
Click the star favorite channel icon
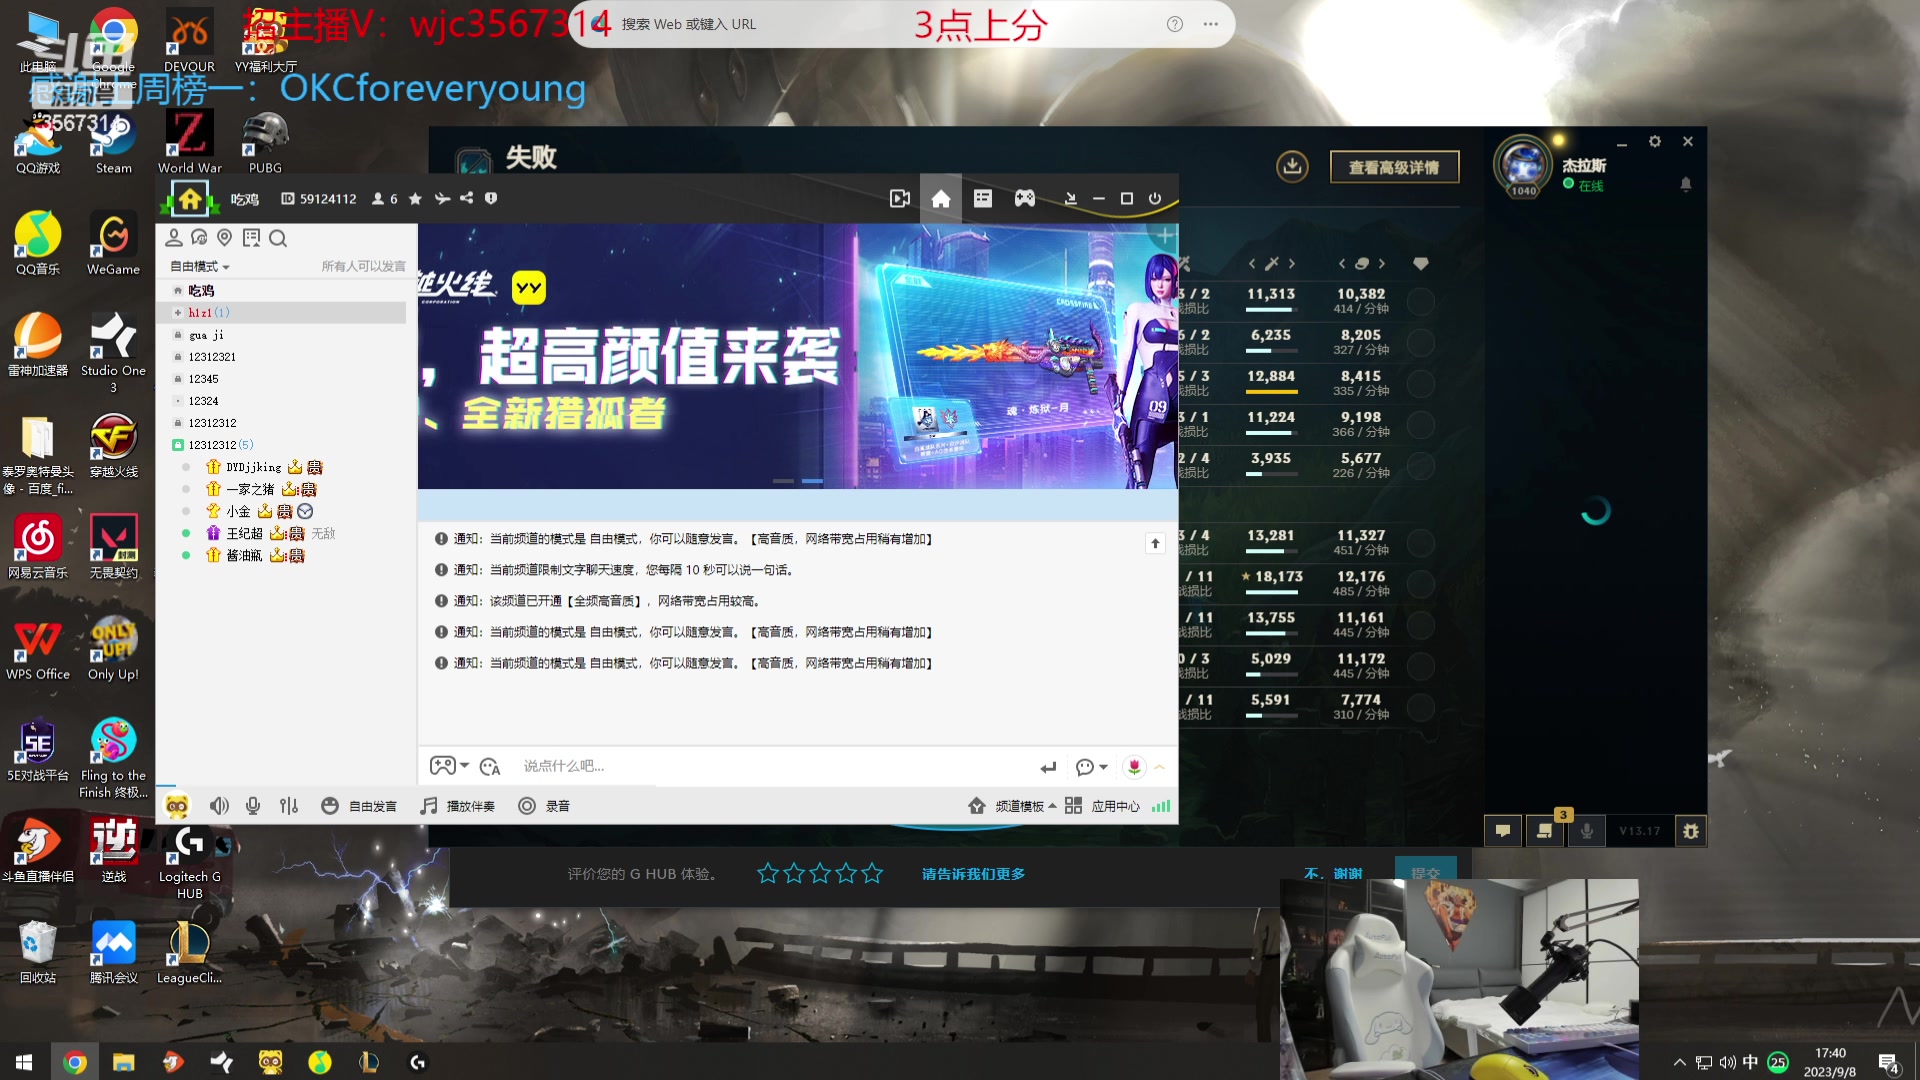415,199
